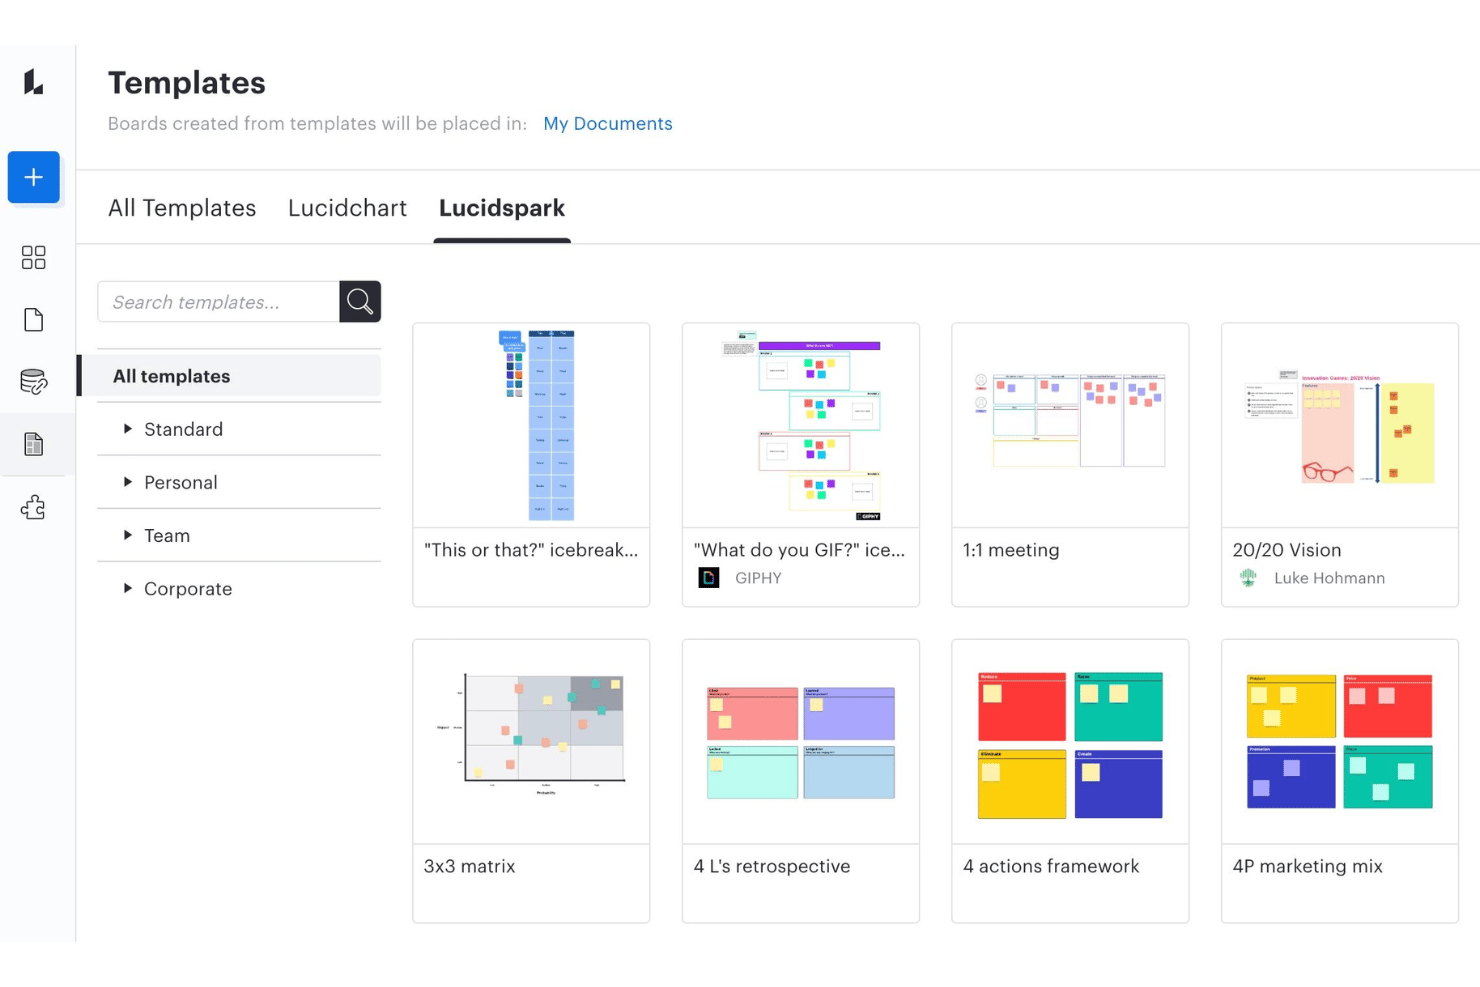Switch to the All Templates tab
The image size is (1480, 987).
click(182, 208)
